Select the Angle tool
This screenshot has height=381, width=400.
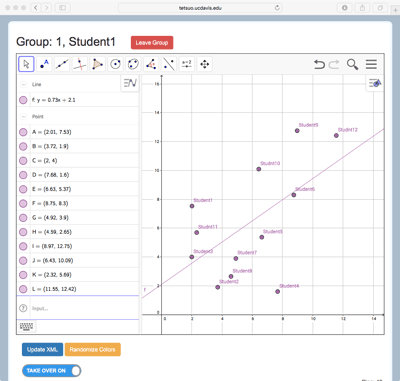(151, 64)
